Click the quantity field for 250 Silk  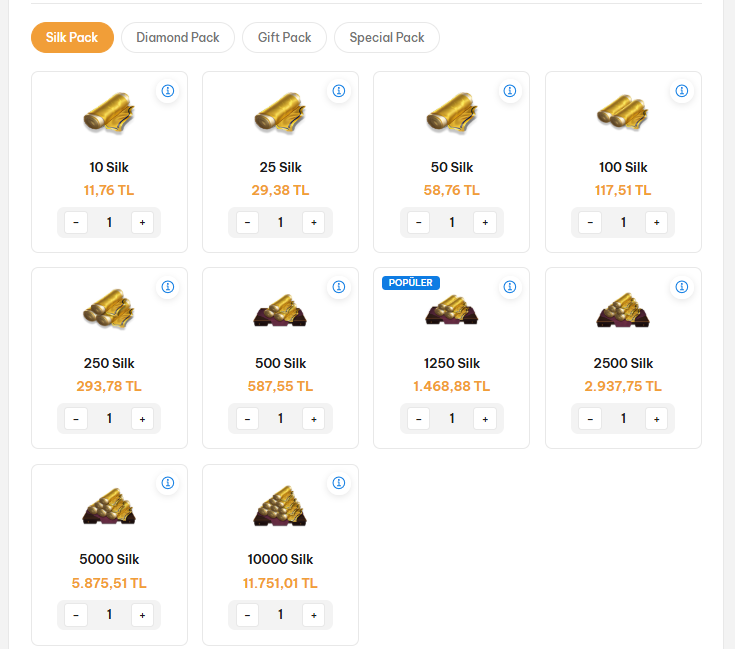click(x=109, y=418)
